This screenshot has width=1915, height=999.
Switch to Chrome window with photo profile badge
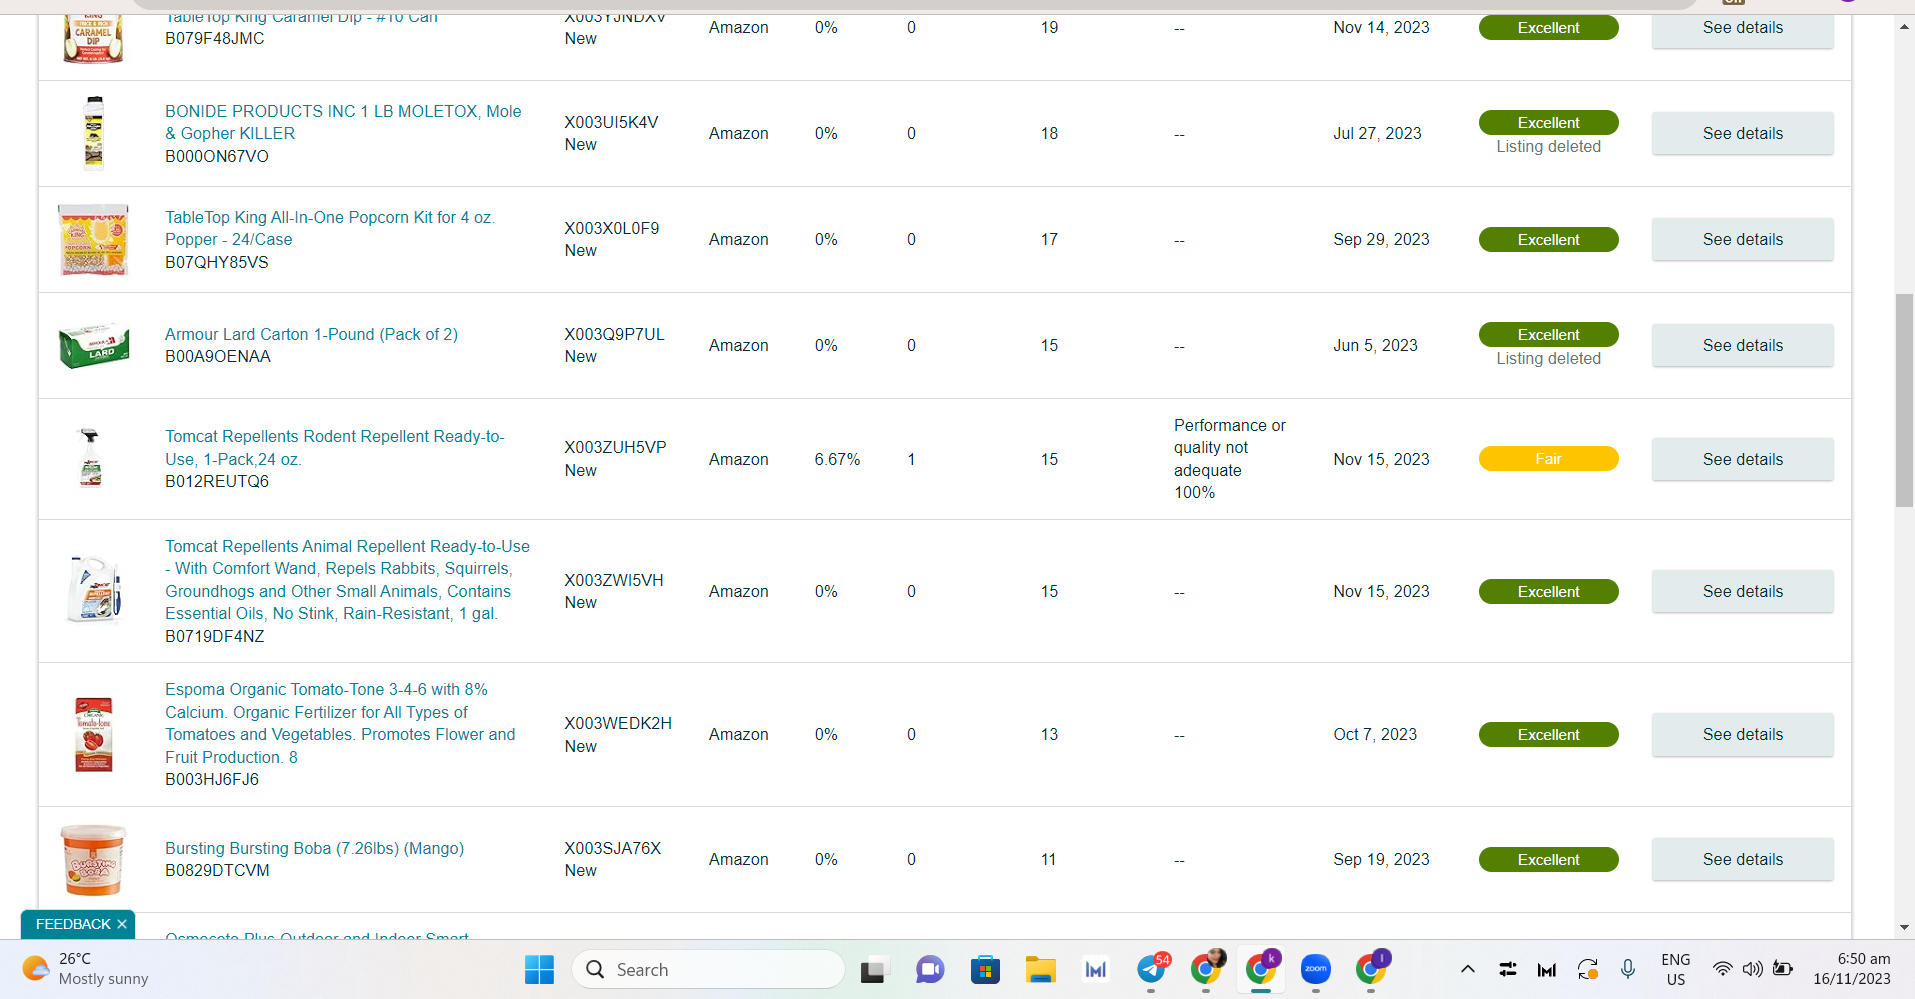point(1206,969)
